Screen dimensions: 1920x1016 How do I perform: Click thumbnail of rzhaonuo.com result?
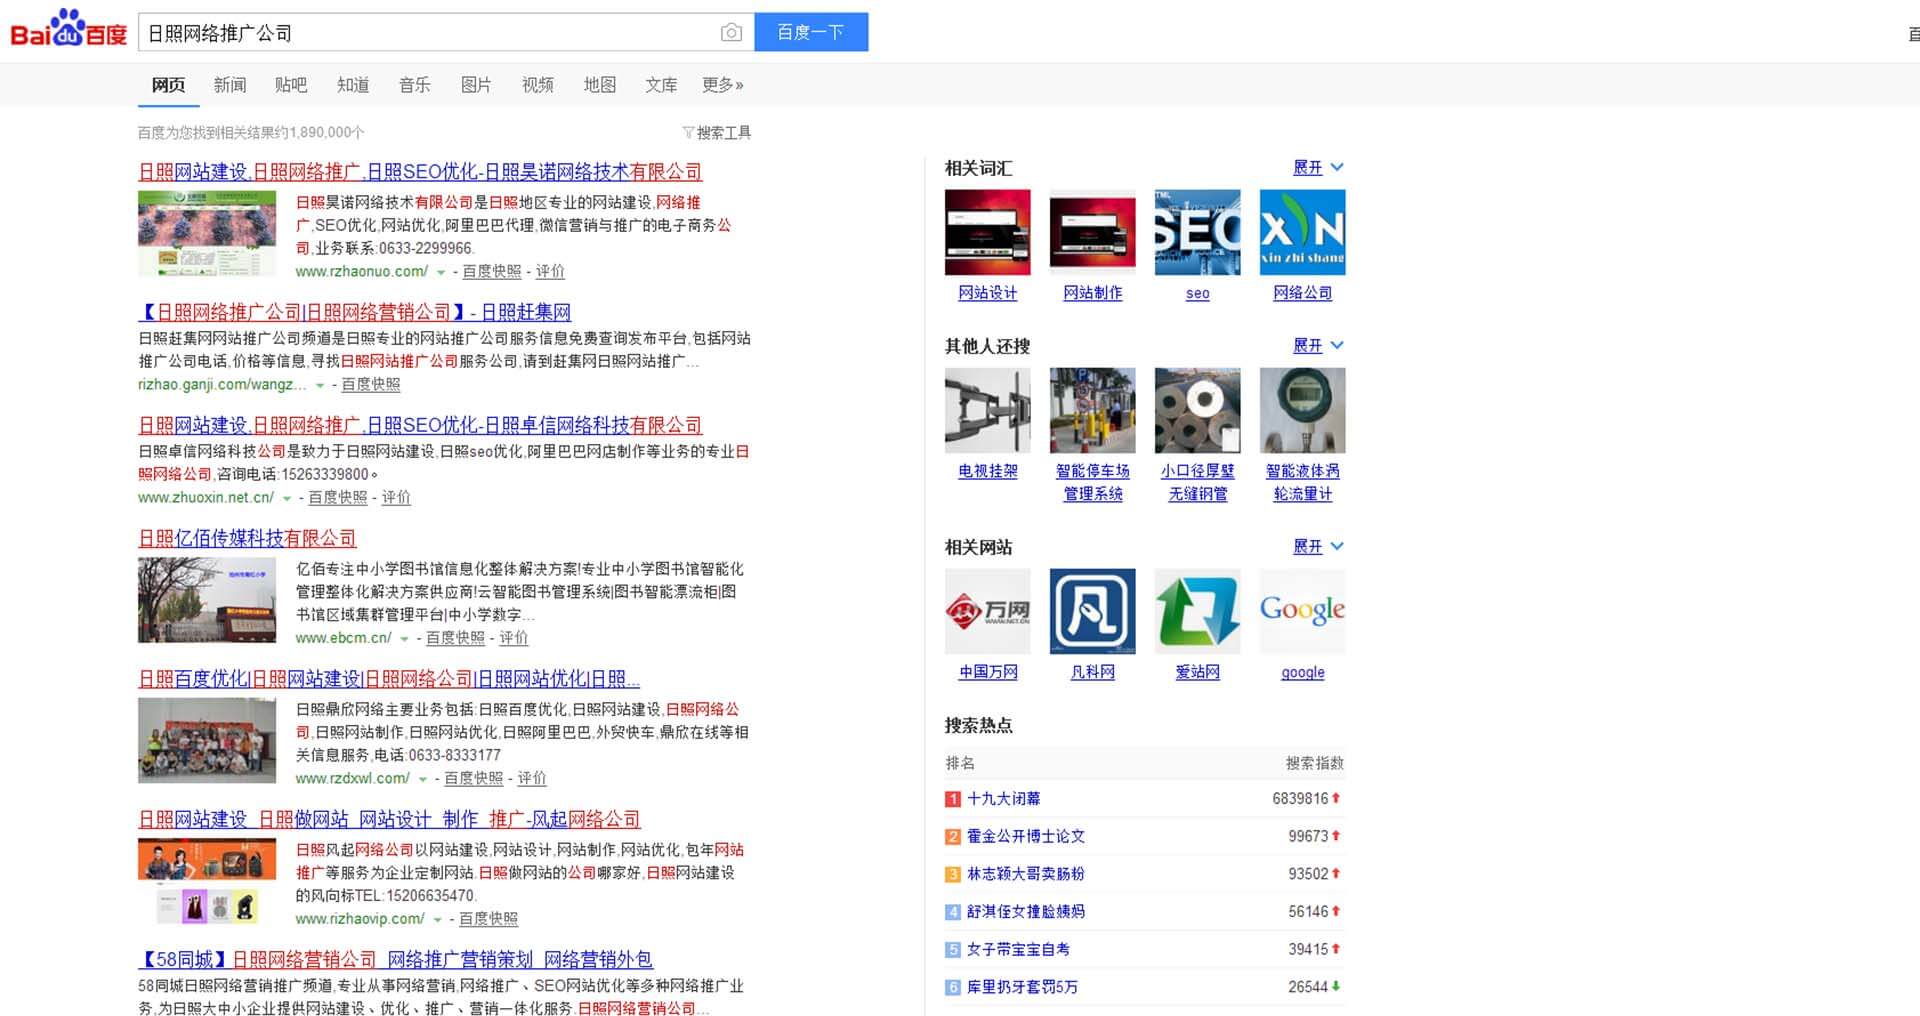click(207, 233)
